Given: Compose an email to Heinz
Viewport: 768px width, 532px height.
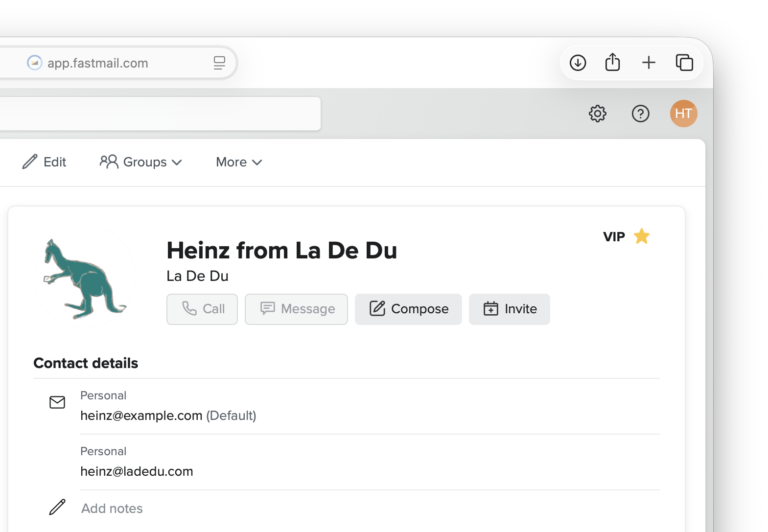Looking at the screenshot, I should pos(408,309).
